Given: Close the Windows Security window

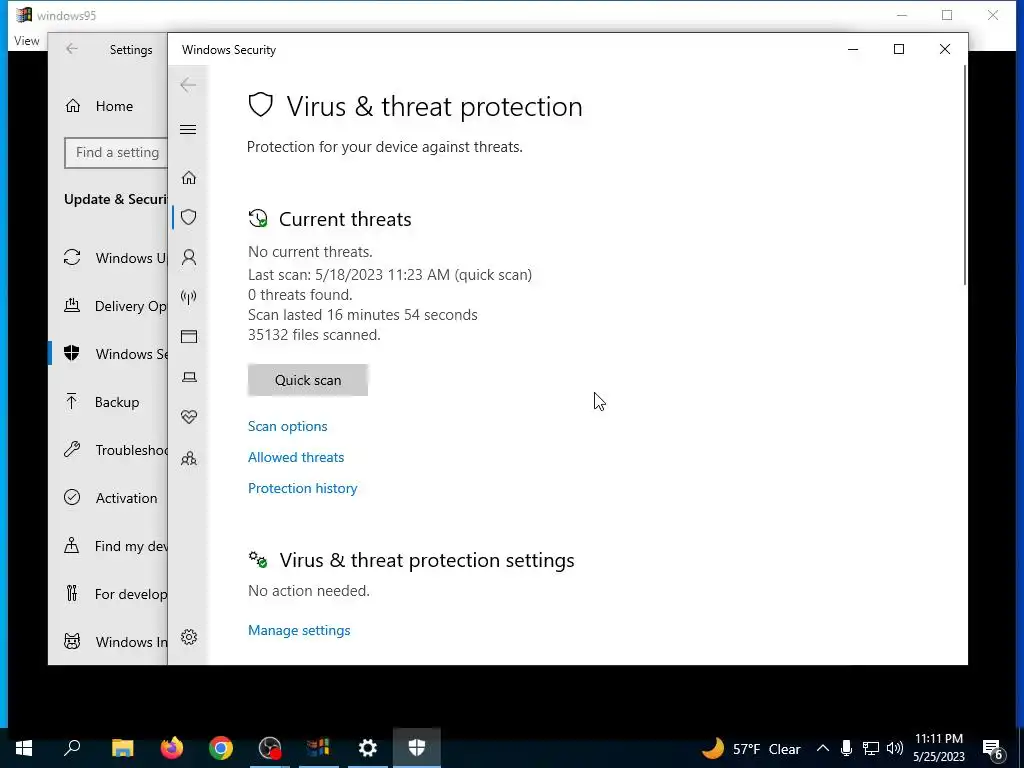Looking at the screenshot, I should pyautogui.click(x=944, y=49).
